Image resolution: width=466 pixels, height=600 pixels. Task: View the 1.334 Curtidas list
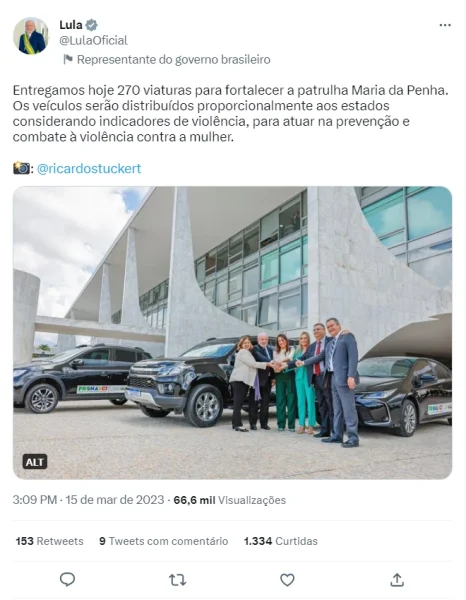pos(280,541)
